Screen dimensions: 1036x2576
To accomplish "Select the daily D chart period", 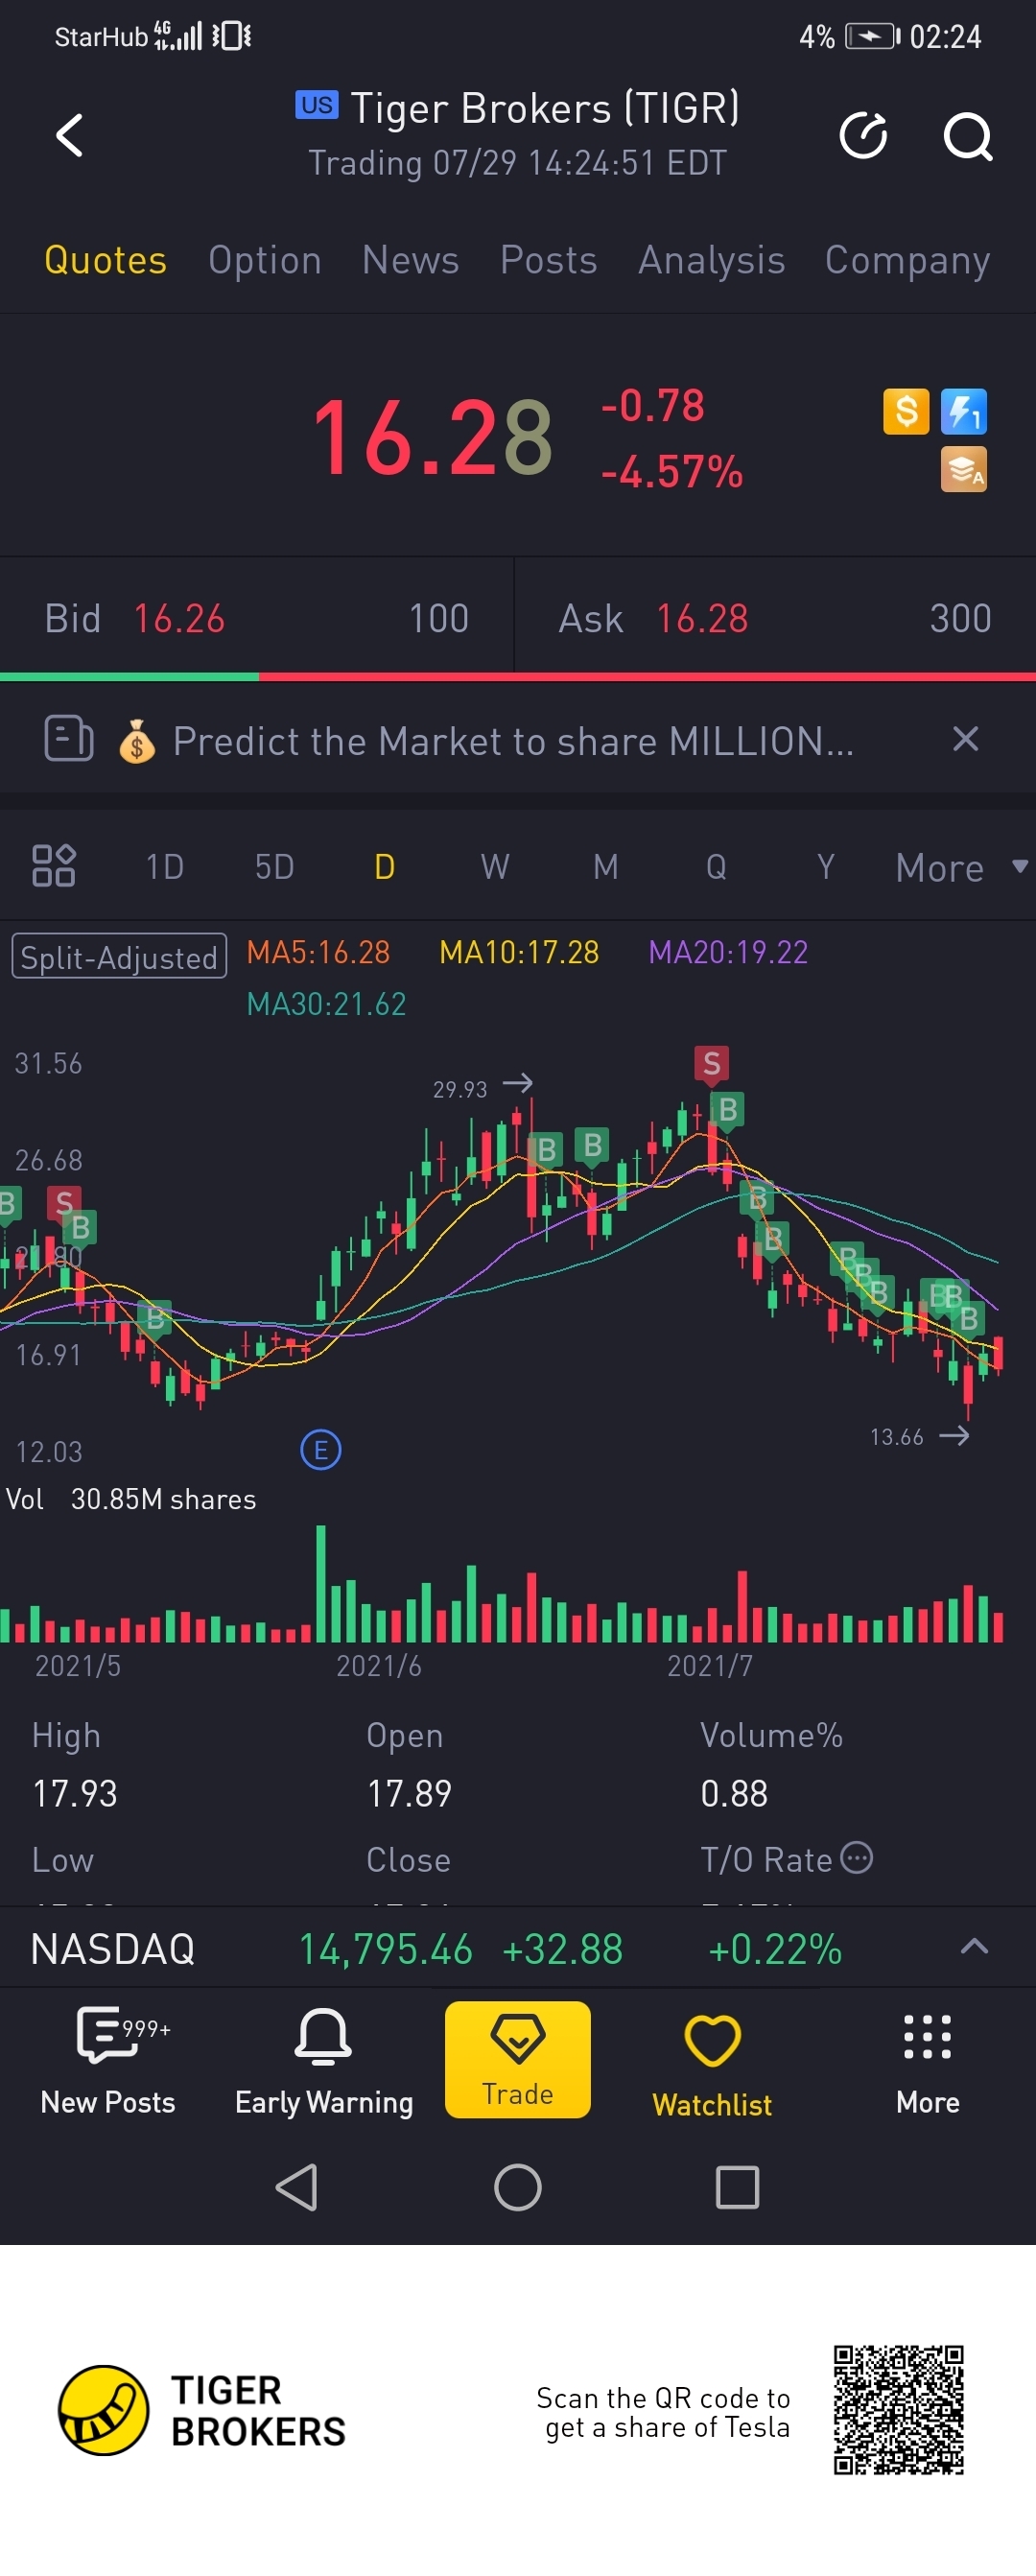I will pos(385,866).
